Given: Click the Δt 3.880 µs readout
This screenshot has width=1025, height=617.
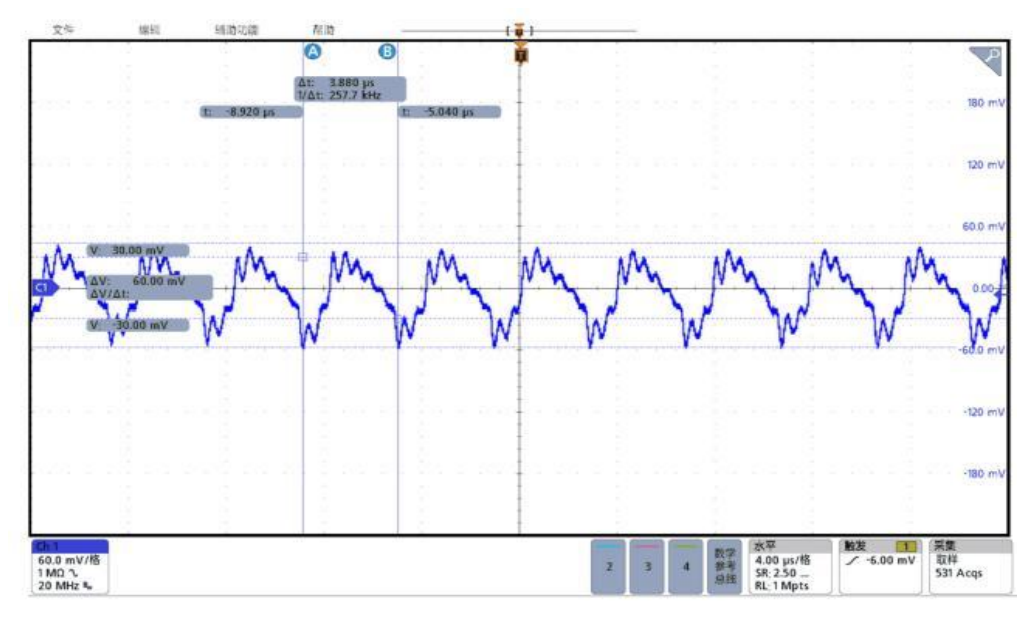Looking at the screenshot, I should coord(337,83).
